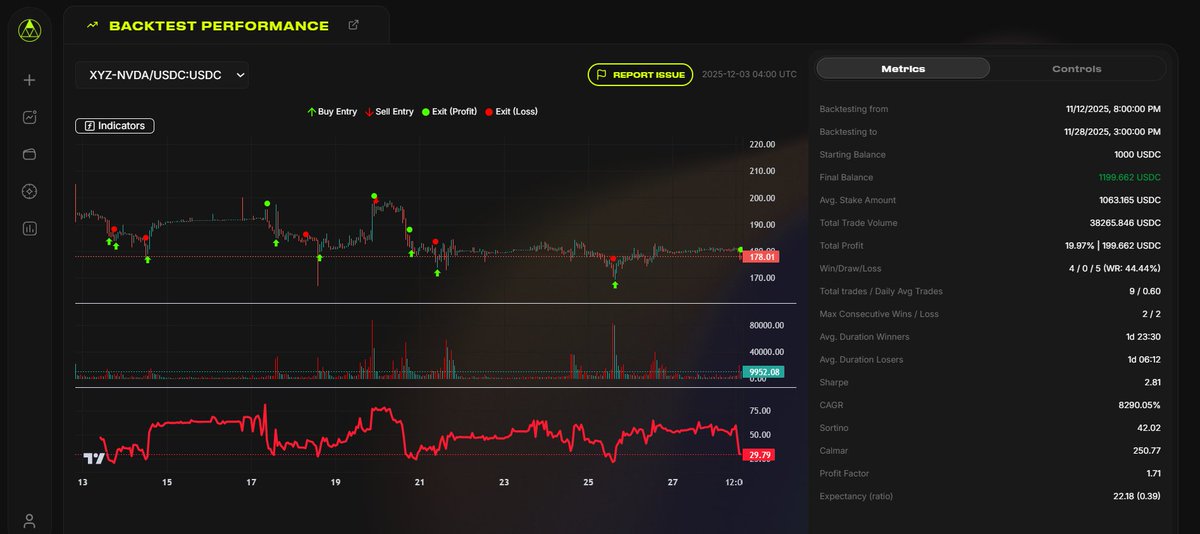The width and height of the screenshot is (1200, 534).
Task: Click the TradingView logo on chart
Action: tap(94, 458)
